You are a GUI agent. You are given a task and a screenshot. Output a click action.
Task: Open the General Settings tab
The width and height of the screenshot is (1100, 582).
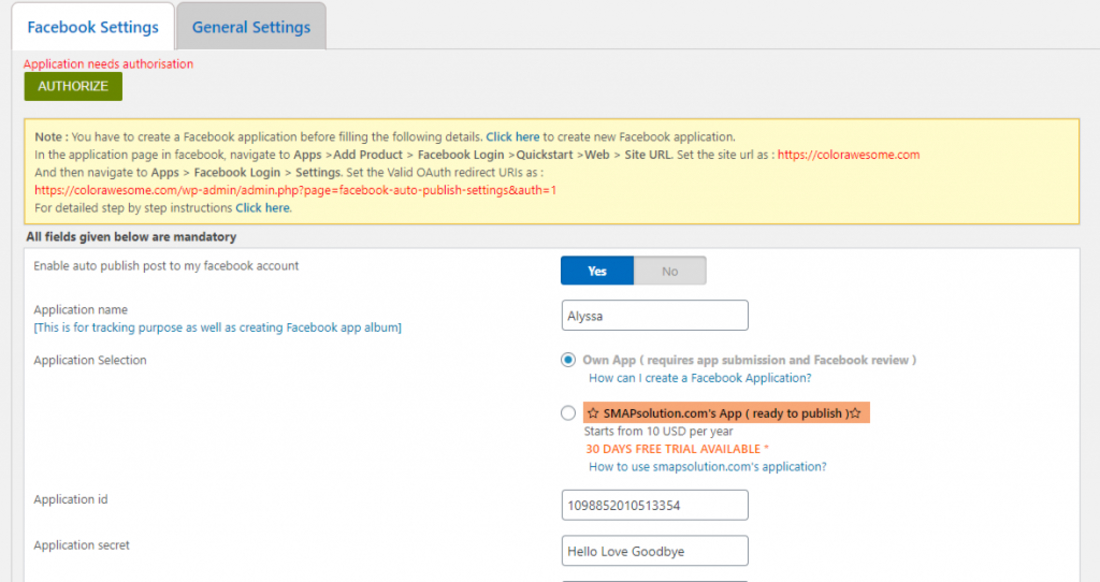pos(251,27)
